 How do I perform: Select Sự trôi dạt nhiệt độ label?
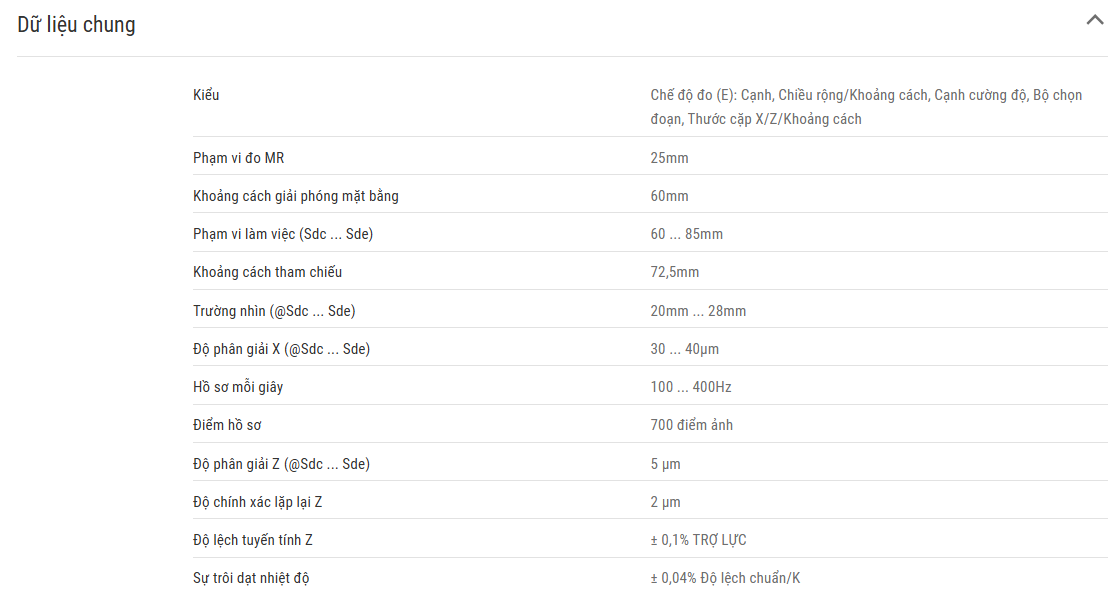[251, 578]
